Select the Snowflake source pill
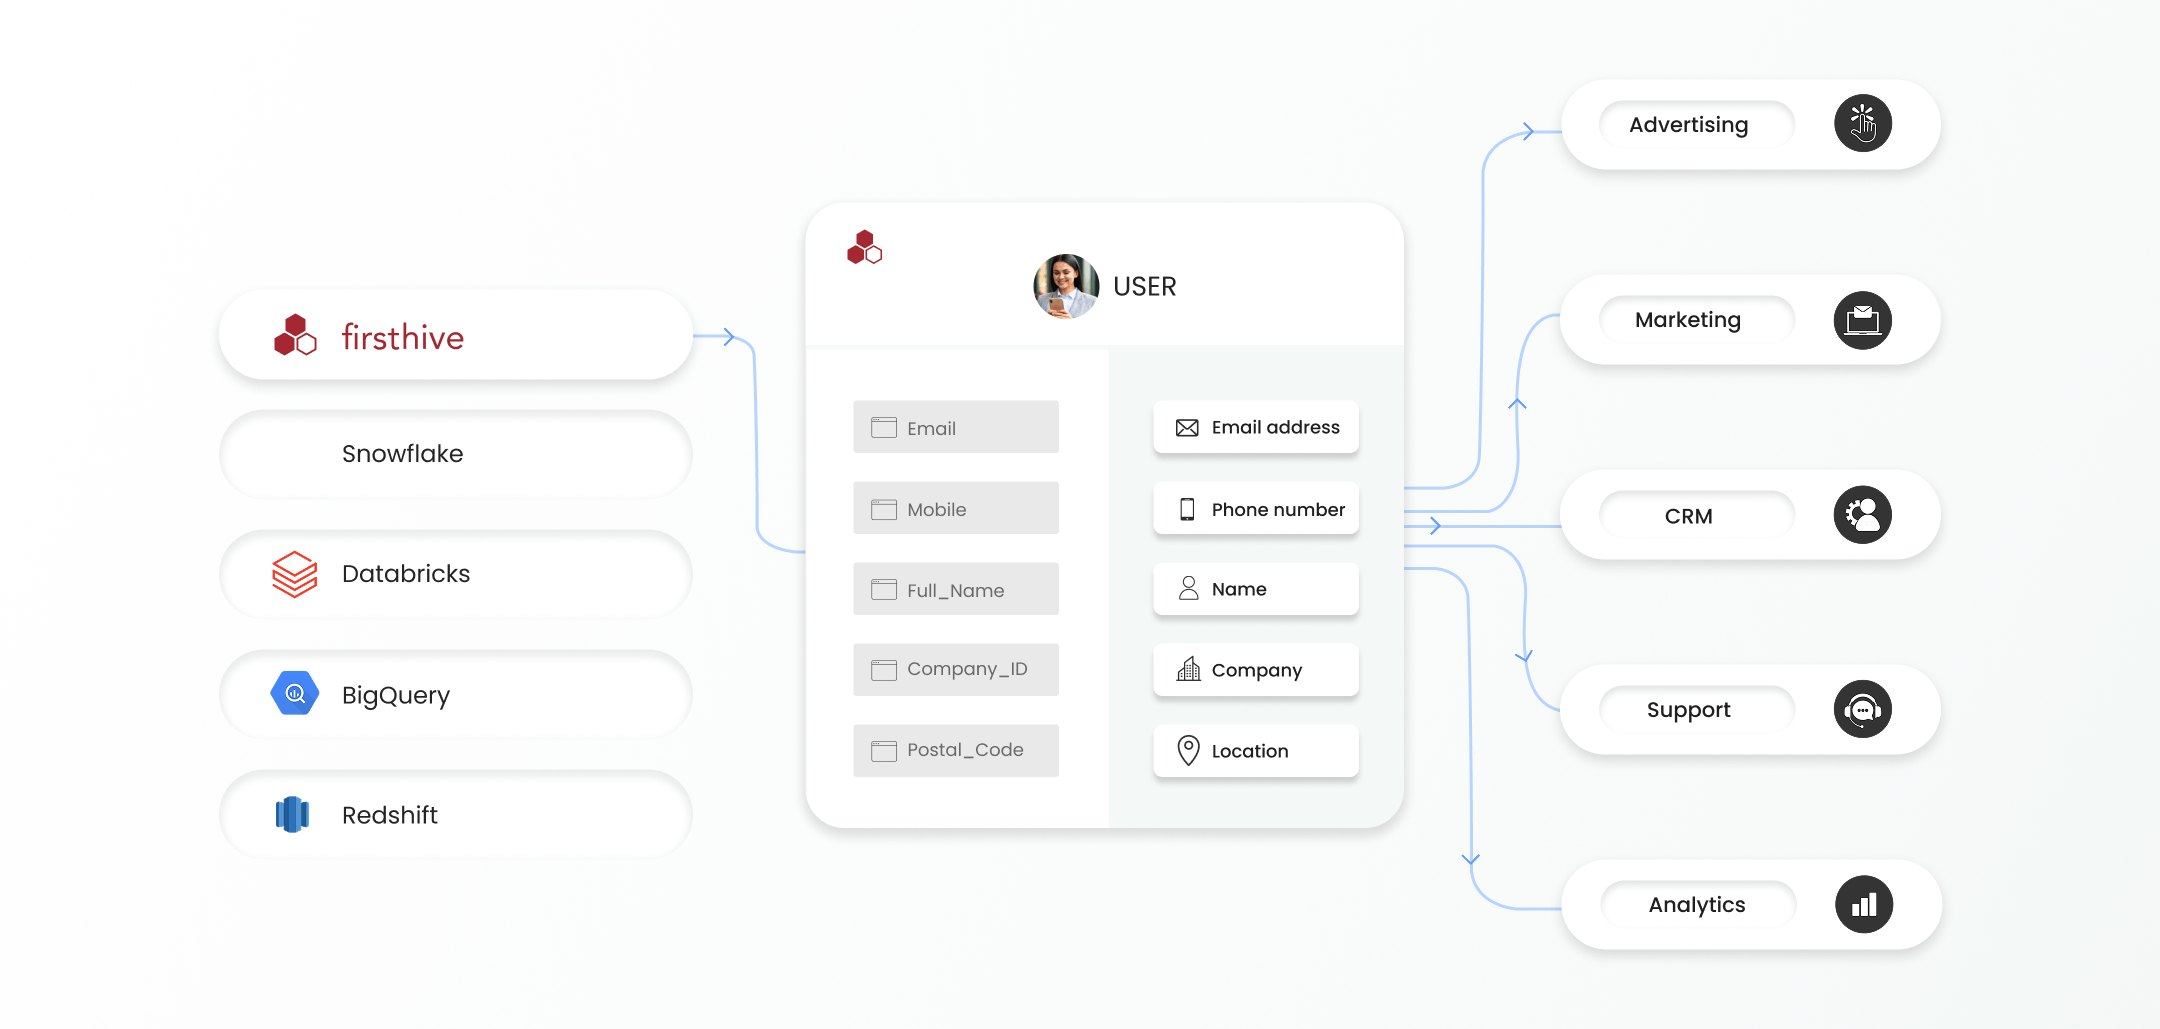 tap(455, 454)
